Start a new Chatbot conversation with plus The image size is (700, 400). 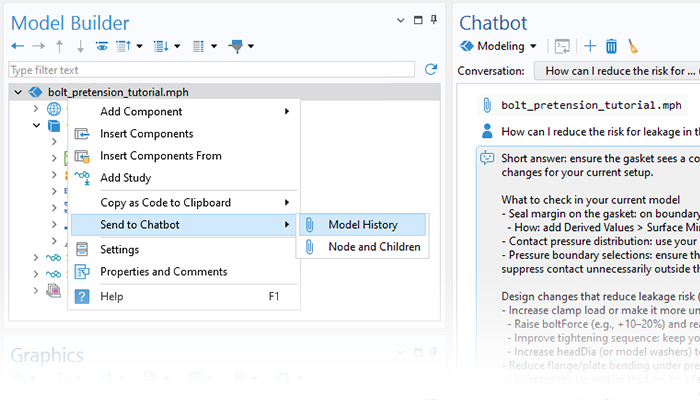[x=590, y=46]
